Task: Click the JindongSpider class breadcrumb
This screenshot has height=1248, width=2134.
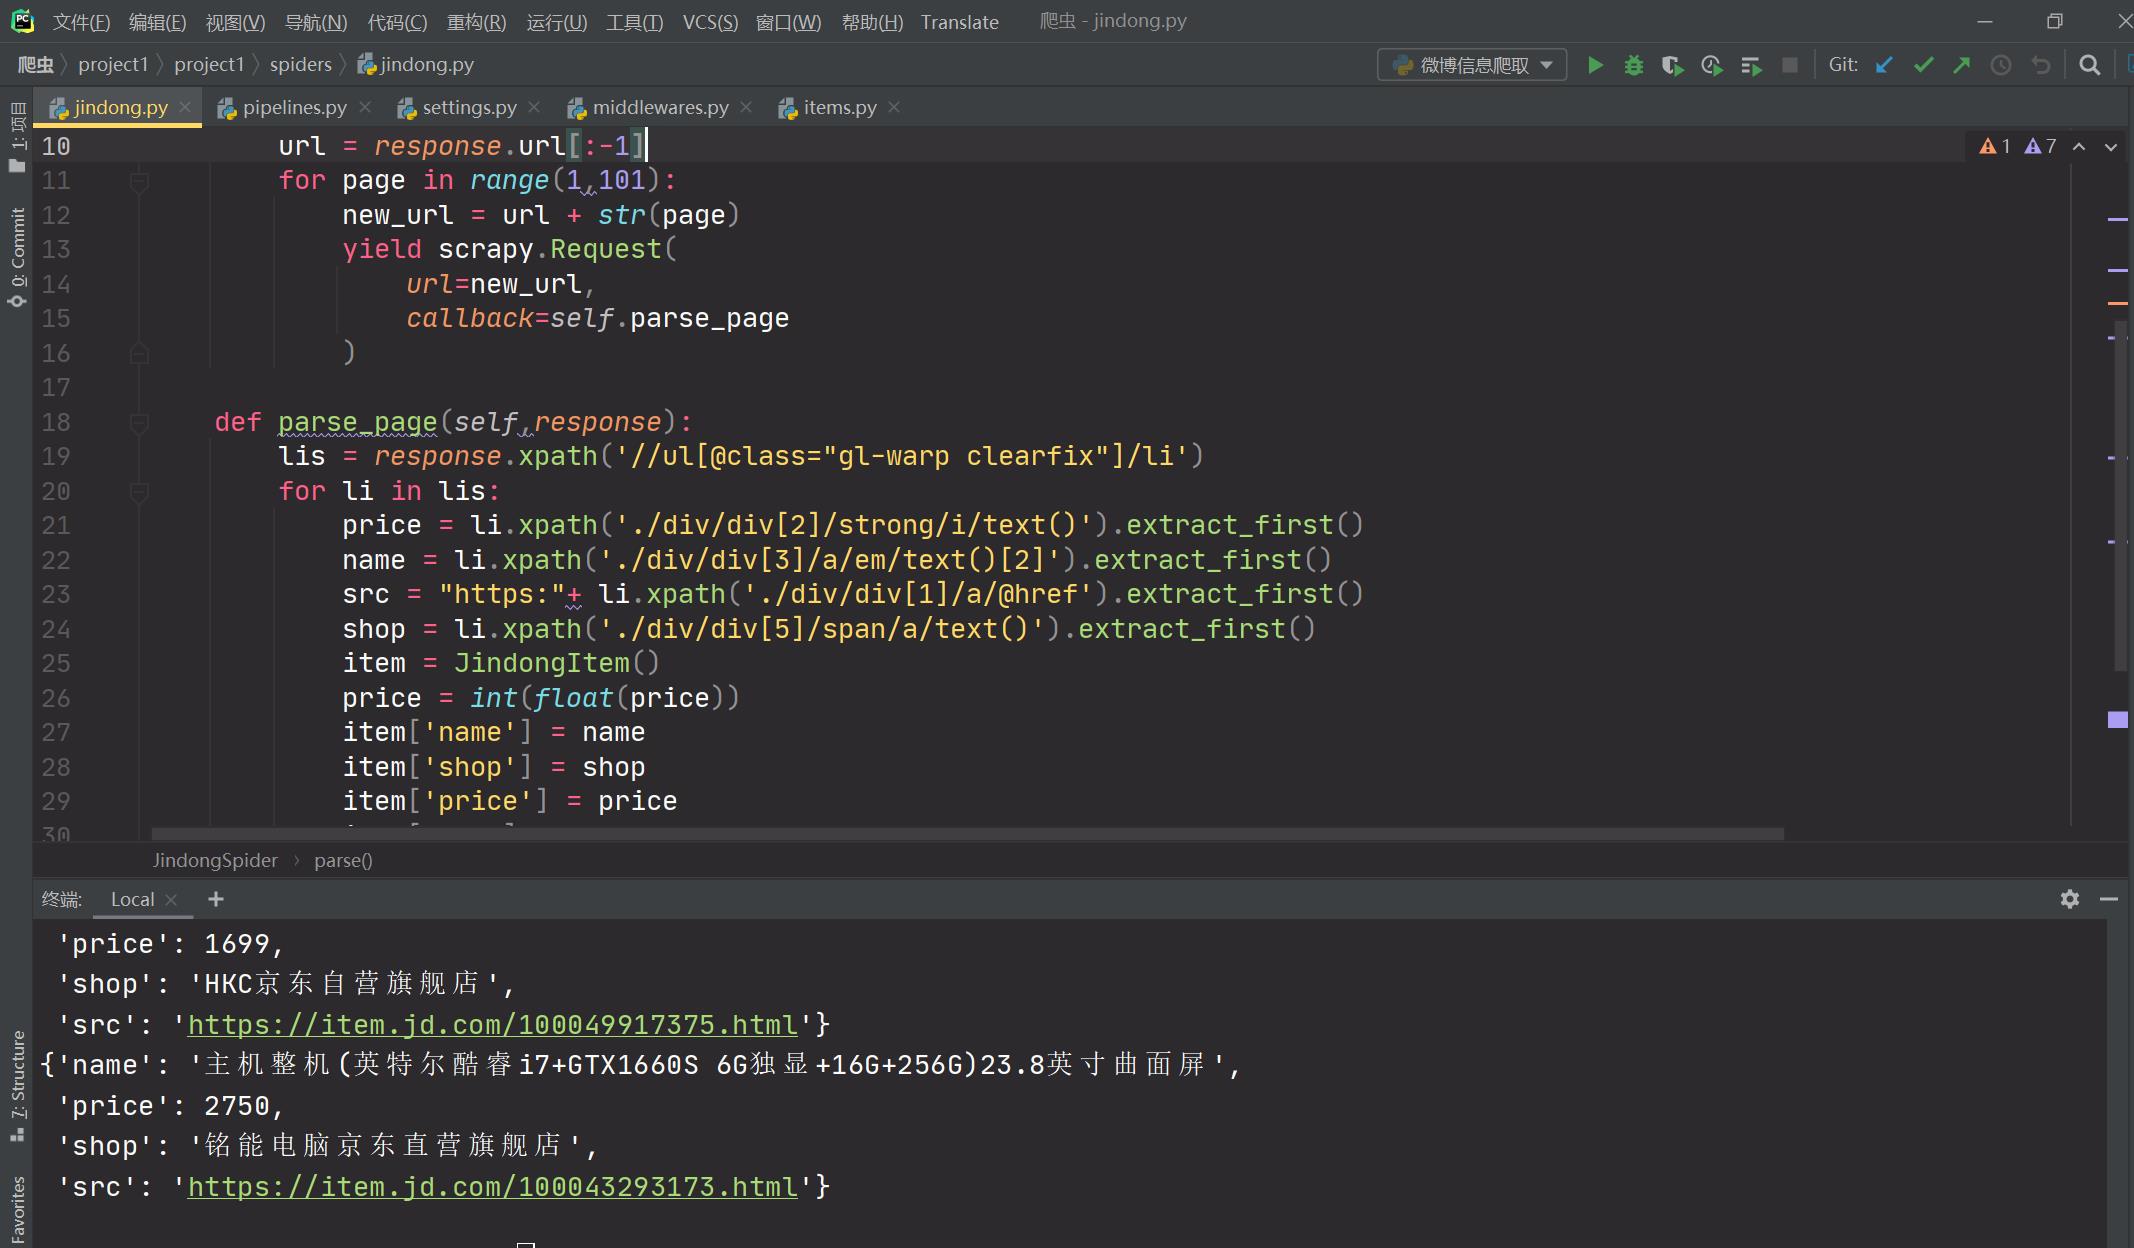Action: 215,860
